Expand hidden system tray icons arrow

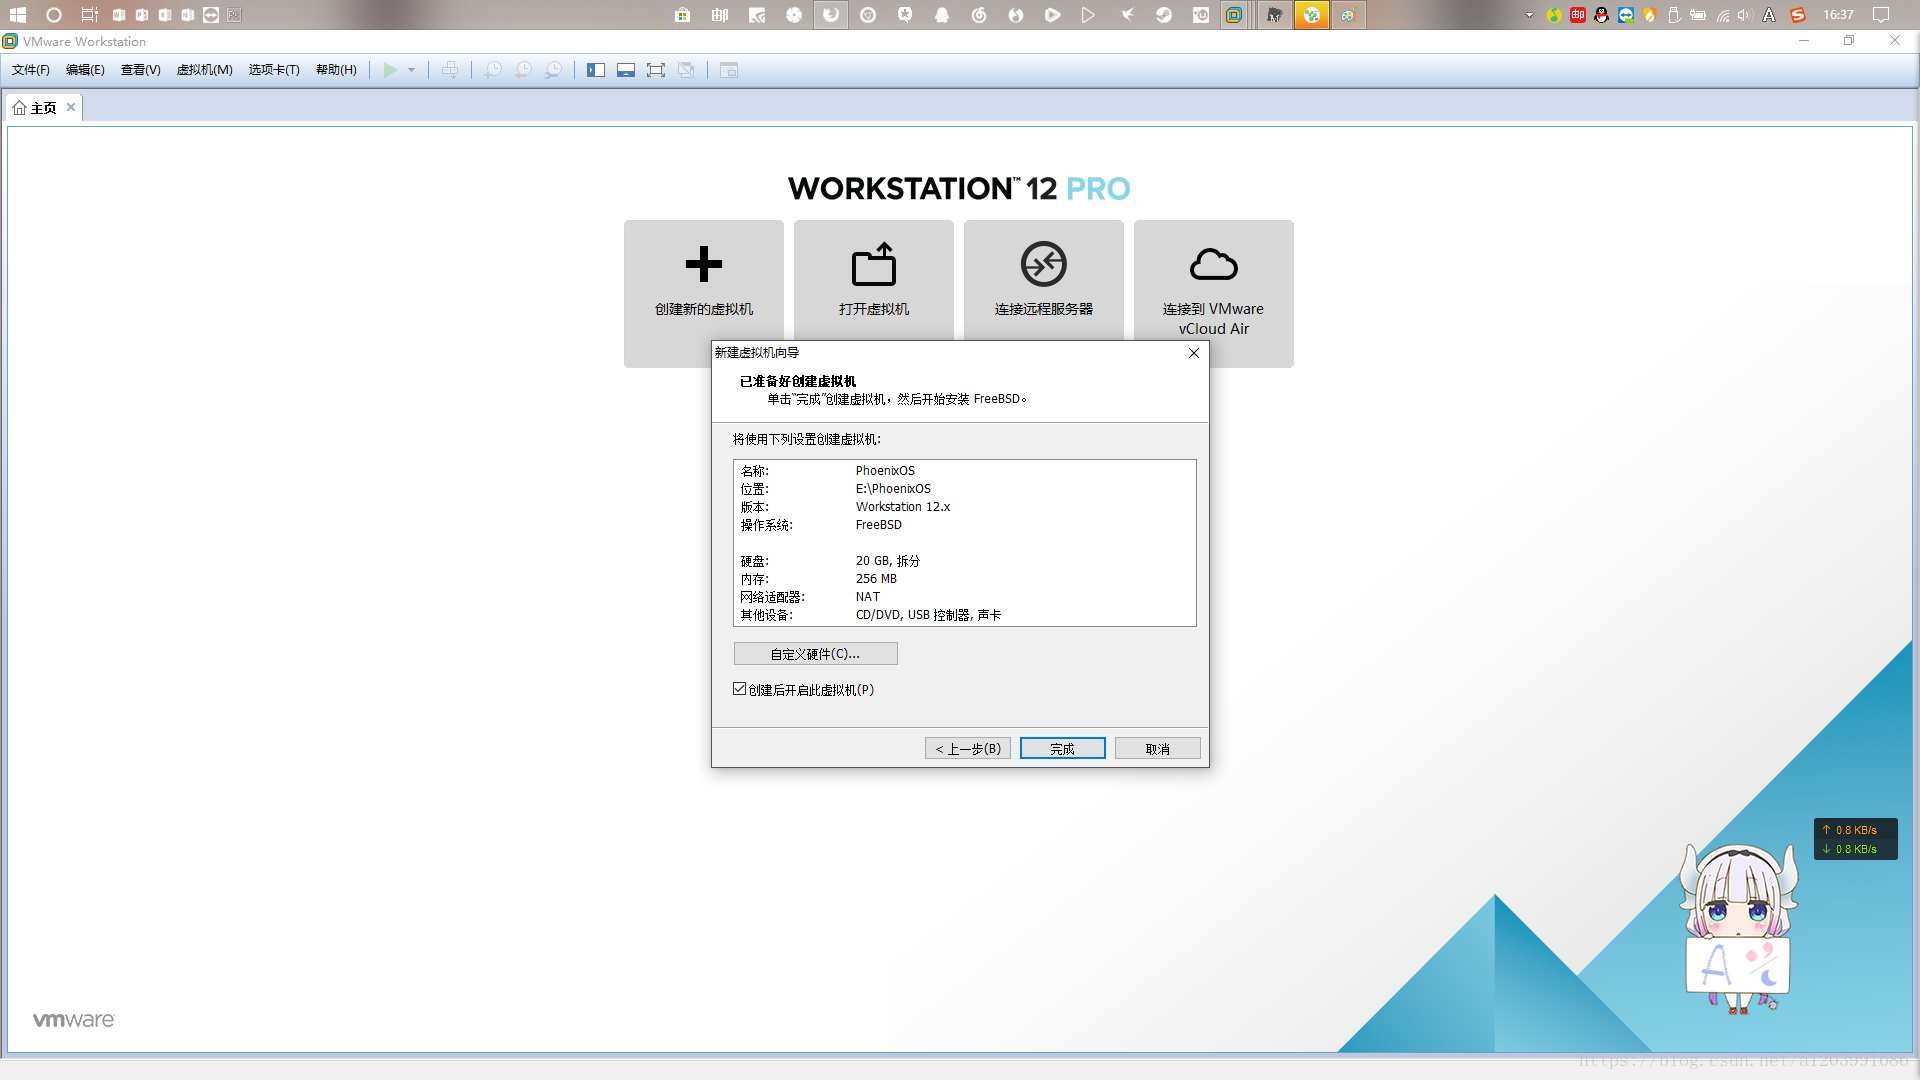pos(1529,15)
